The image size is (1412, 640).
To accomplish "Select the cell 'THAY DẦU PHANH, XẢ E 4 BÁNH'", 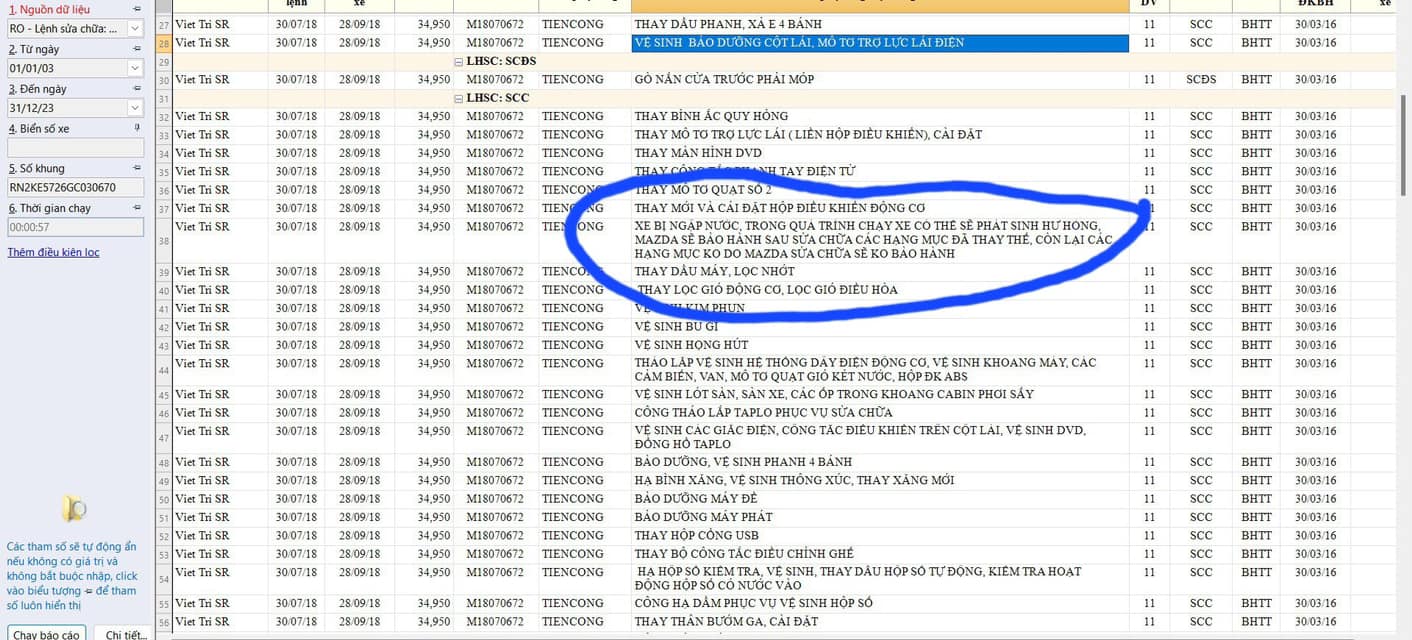I will pos(880,25).
